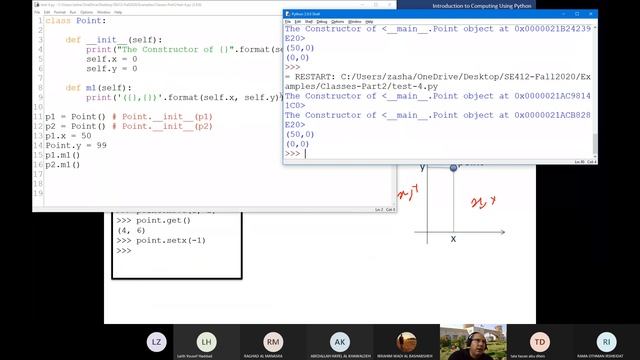640x360 pixels.
Task: Select LH participant avatar
Action: coord(207,342)
